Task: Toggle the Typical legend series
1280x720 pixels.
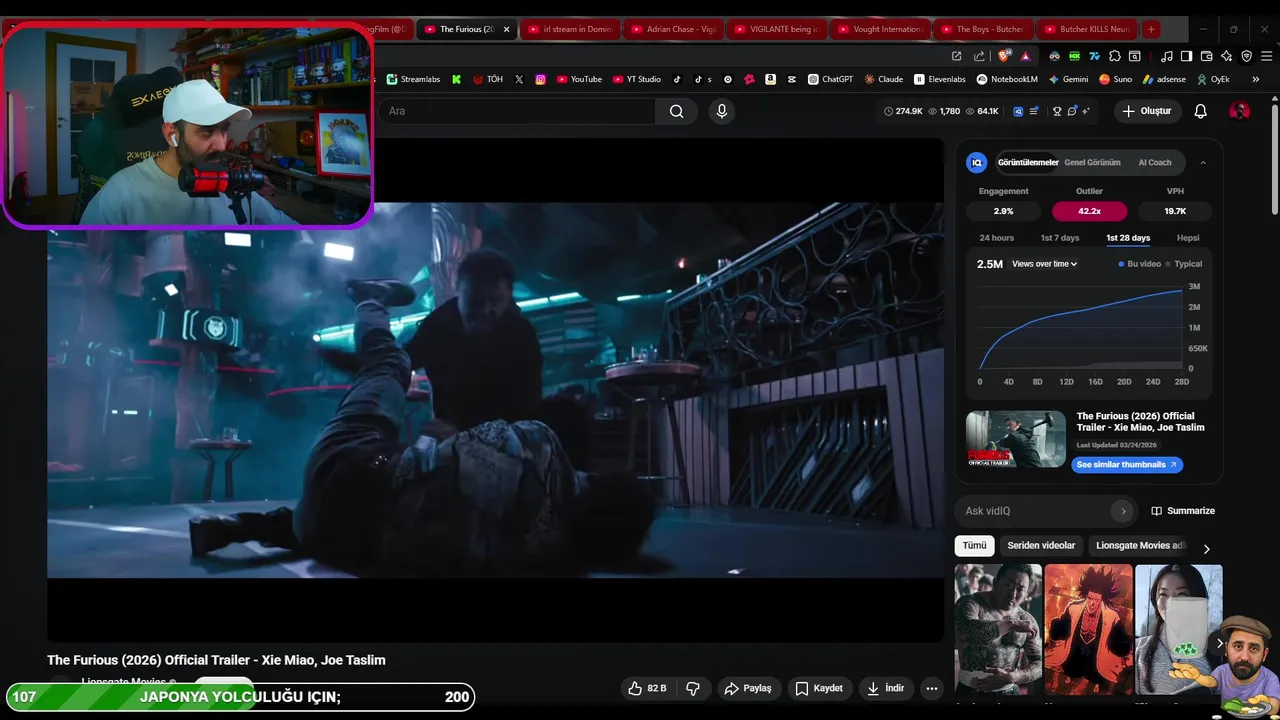Action: (x=1184, y=264)
